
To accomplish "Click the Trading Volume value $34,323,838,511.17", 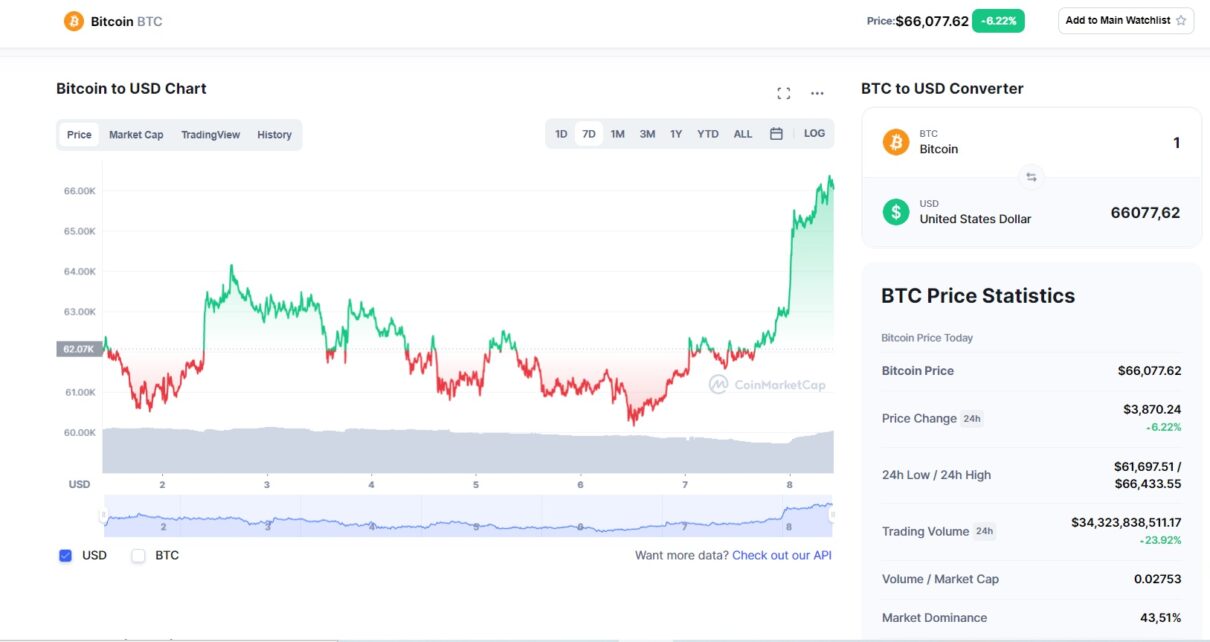I will tap(1126, 522).
